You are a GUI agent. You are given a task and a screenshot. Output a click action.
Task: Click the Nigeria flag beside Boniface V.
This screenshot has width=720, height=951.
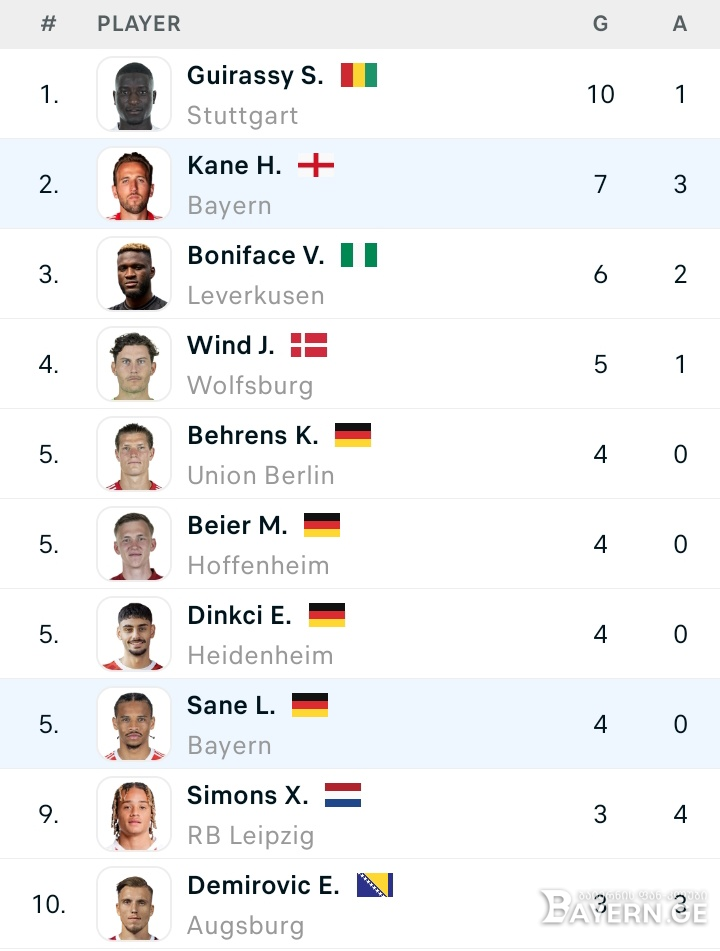tap(359, 255)
